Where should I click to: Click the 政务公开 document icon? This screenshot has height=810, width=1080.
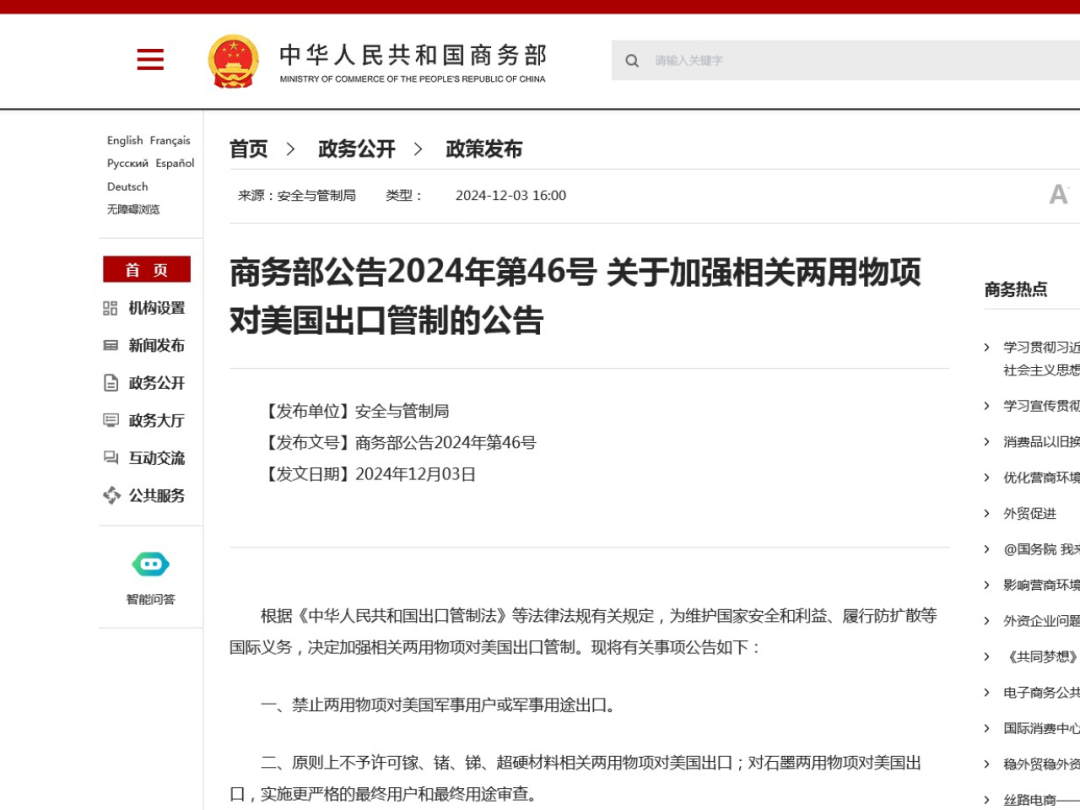110,382
